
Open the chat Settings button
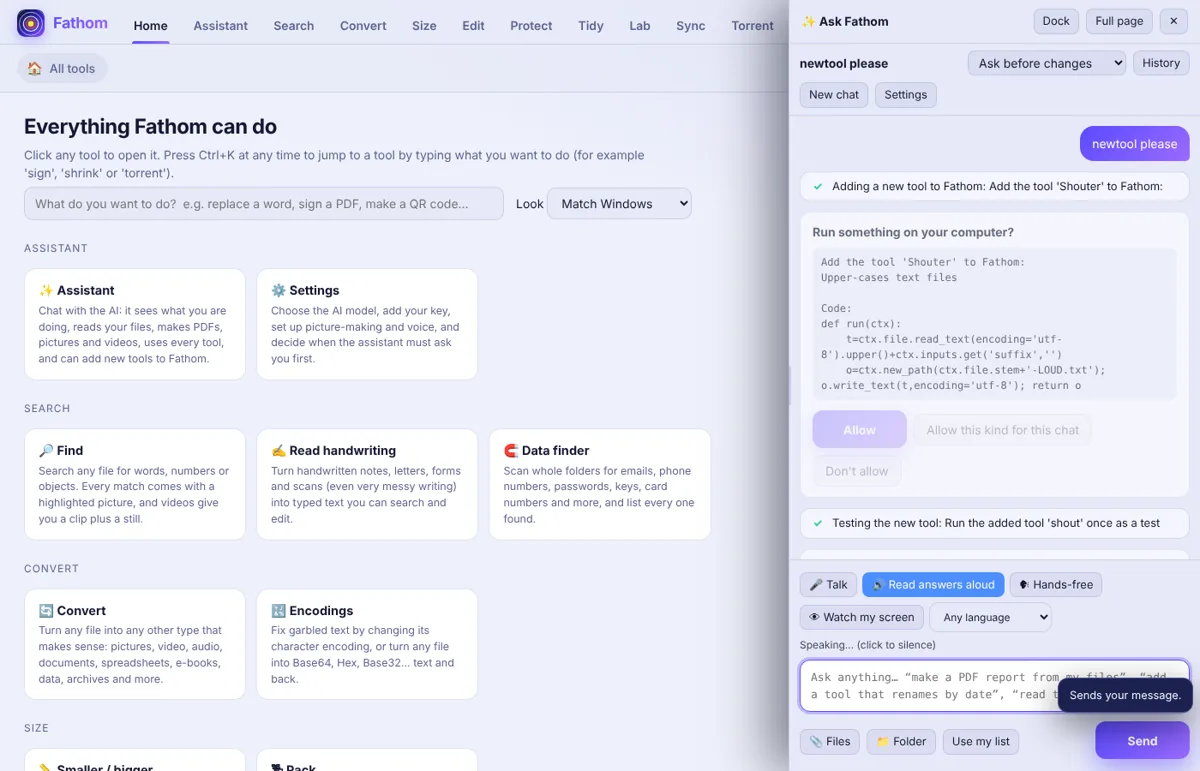click(906, 95)
